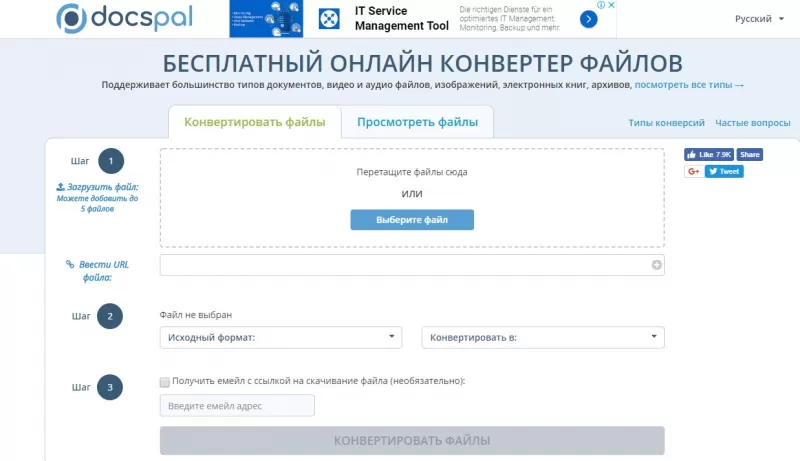The width and height of the screenshot is (800, 461).
Task: Open the Русский language dropdown
Action: point(759,19)
